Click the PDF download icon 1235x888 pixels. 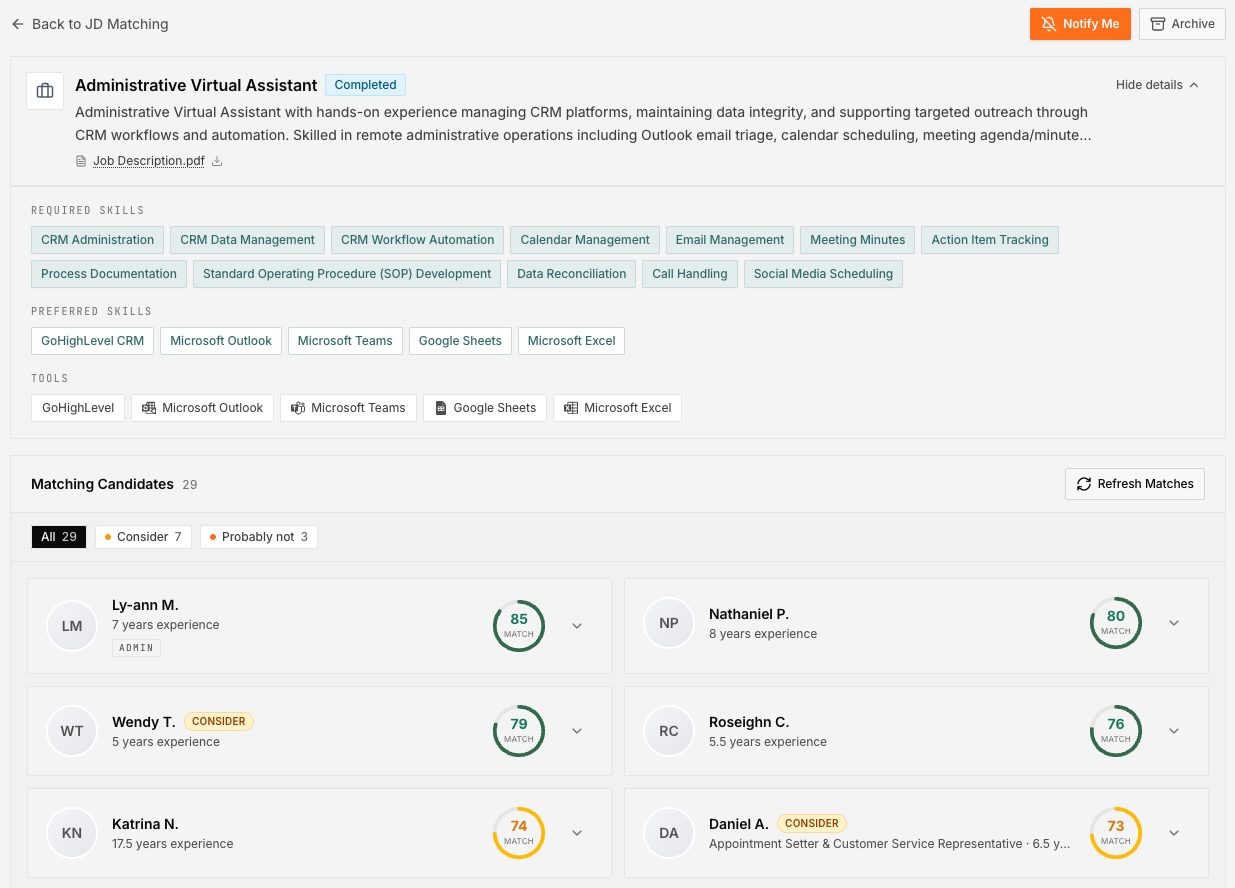point(217,161)
